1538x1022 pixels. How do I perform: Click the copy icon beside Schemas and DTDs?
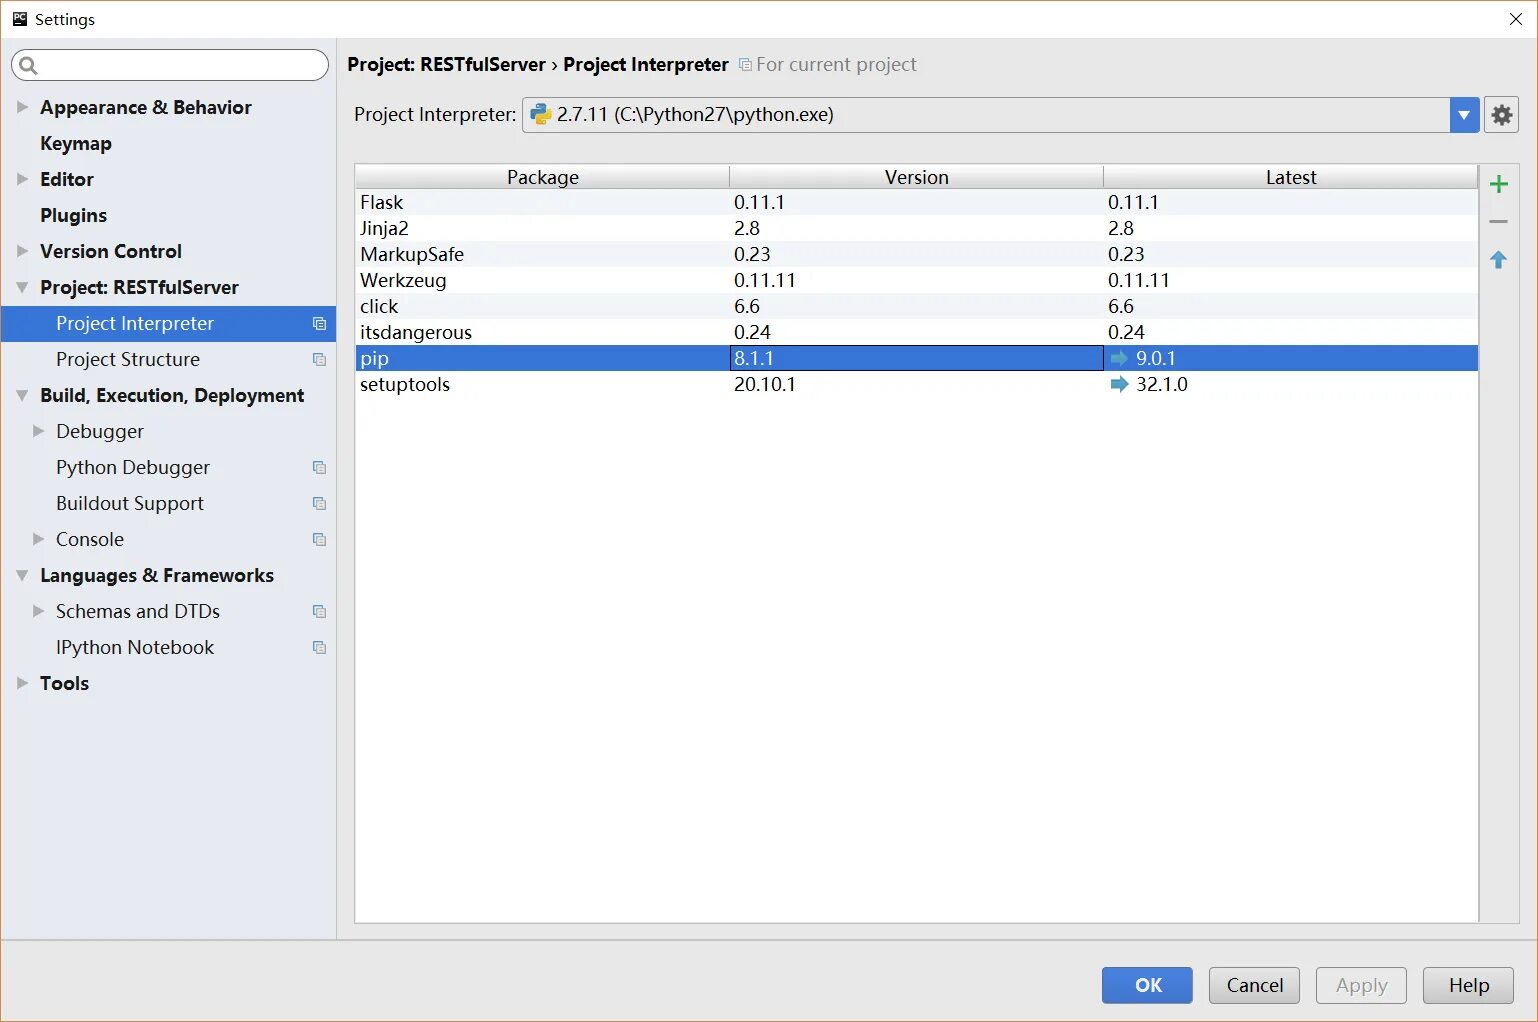click(x=319, y=612)
